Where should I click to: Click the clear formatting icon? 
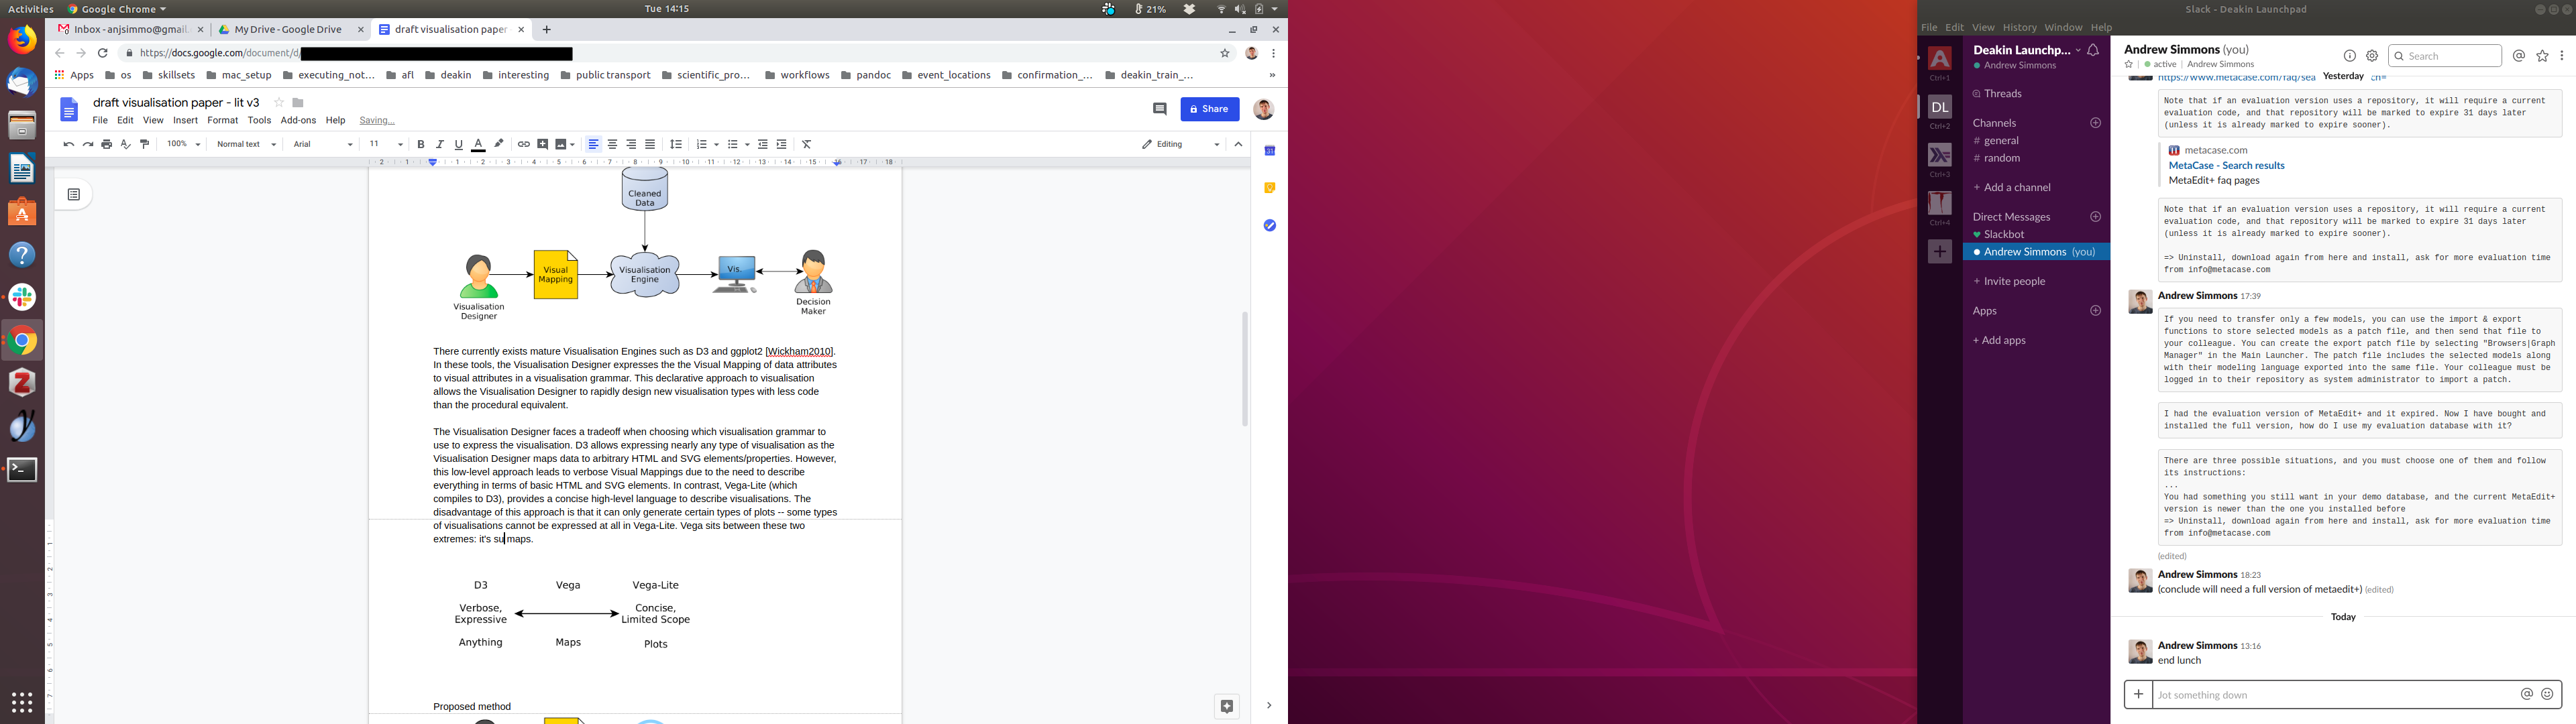(x=807, y=145)
